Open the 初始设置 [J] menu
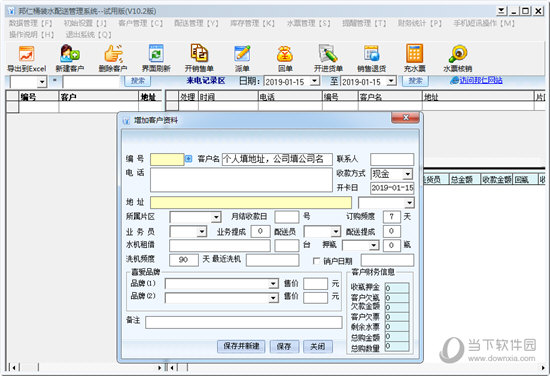Screen dimensions: 550x376 [85, 24]
